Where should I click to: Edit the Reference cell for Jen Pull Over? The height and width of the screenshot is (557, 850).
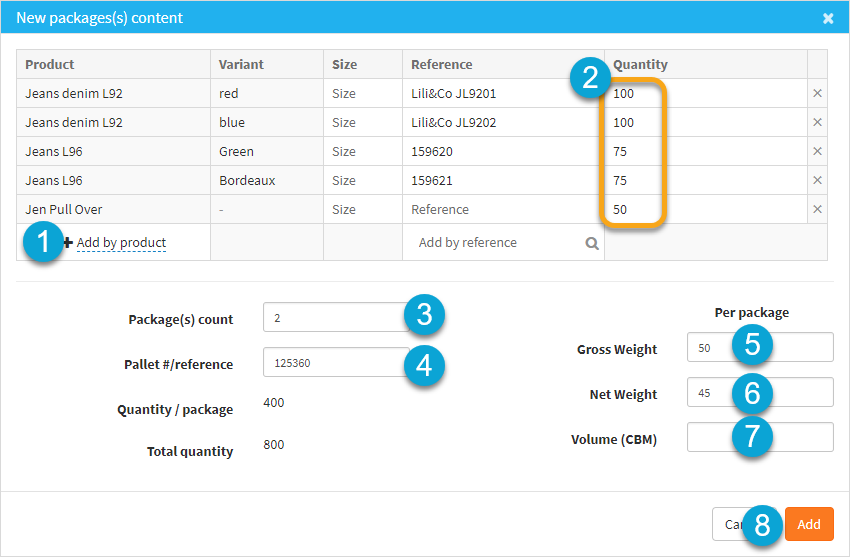502,210
